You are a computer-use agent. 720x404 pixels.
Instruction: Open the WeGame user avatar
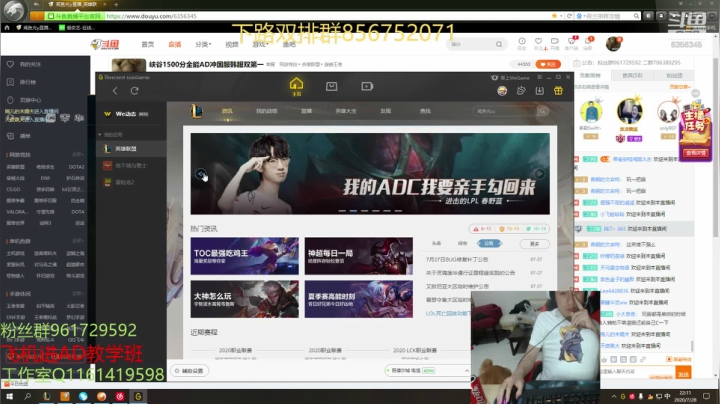[502, 91]
